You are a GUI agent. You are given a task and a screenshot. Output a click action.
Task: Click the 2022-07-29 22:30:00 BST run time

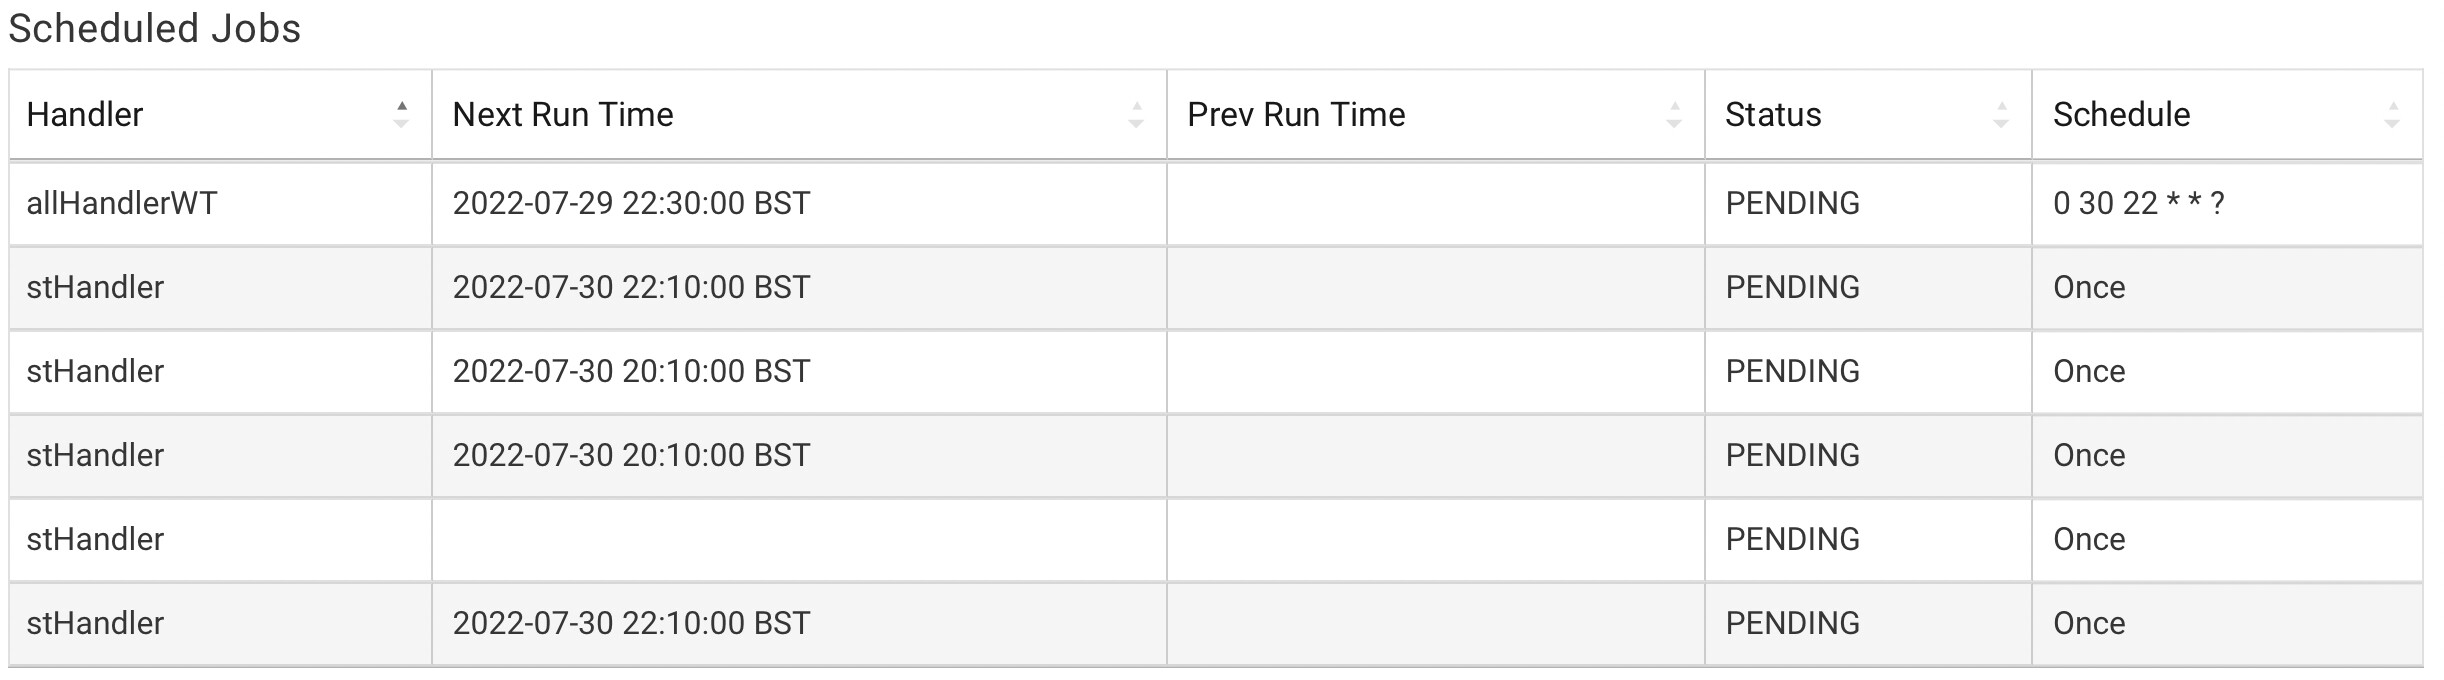[631, 203]
